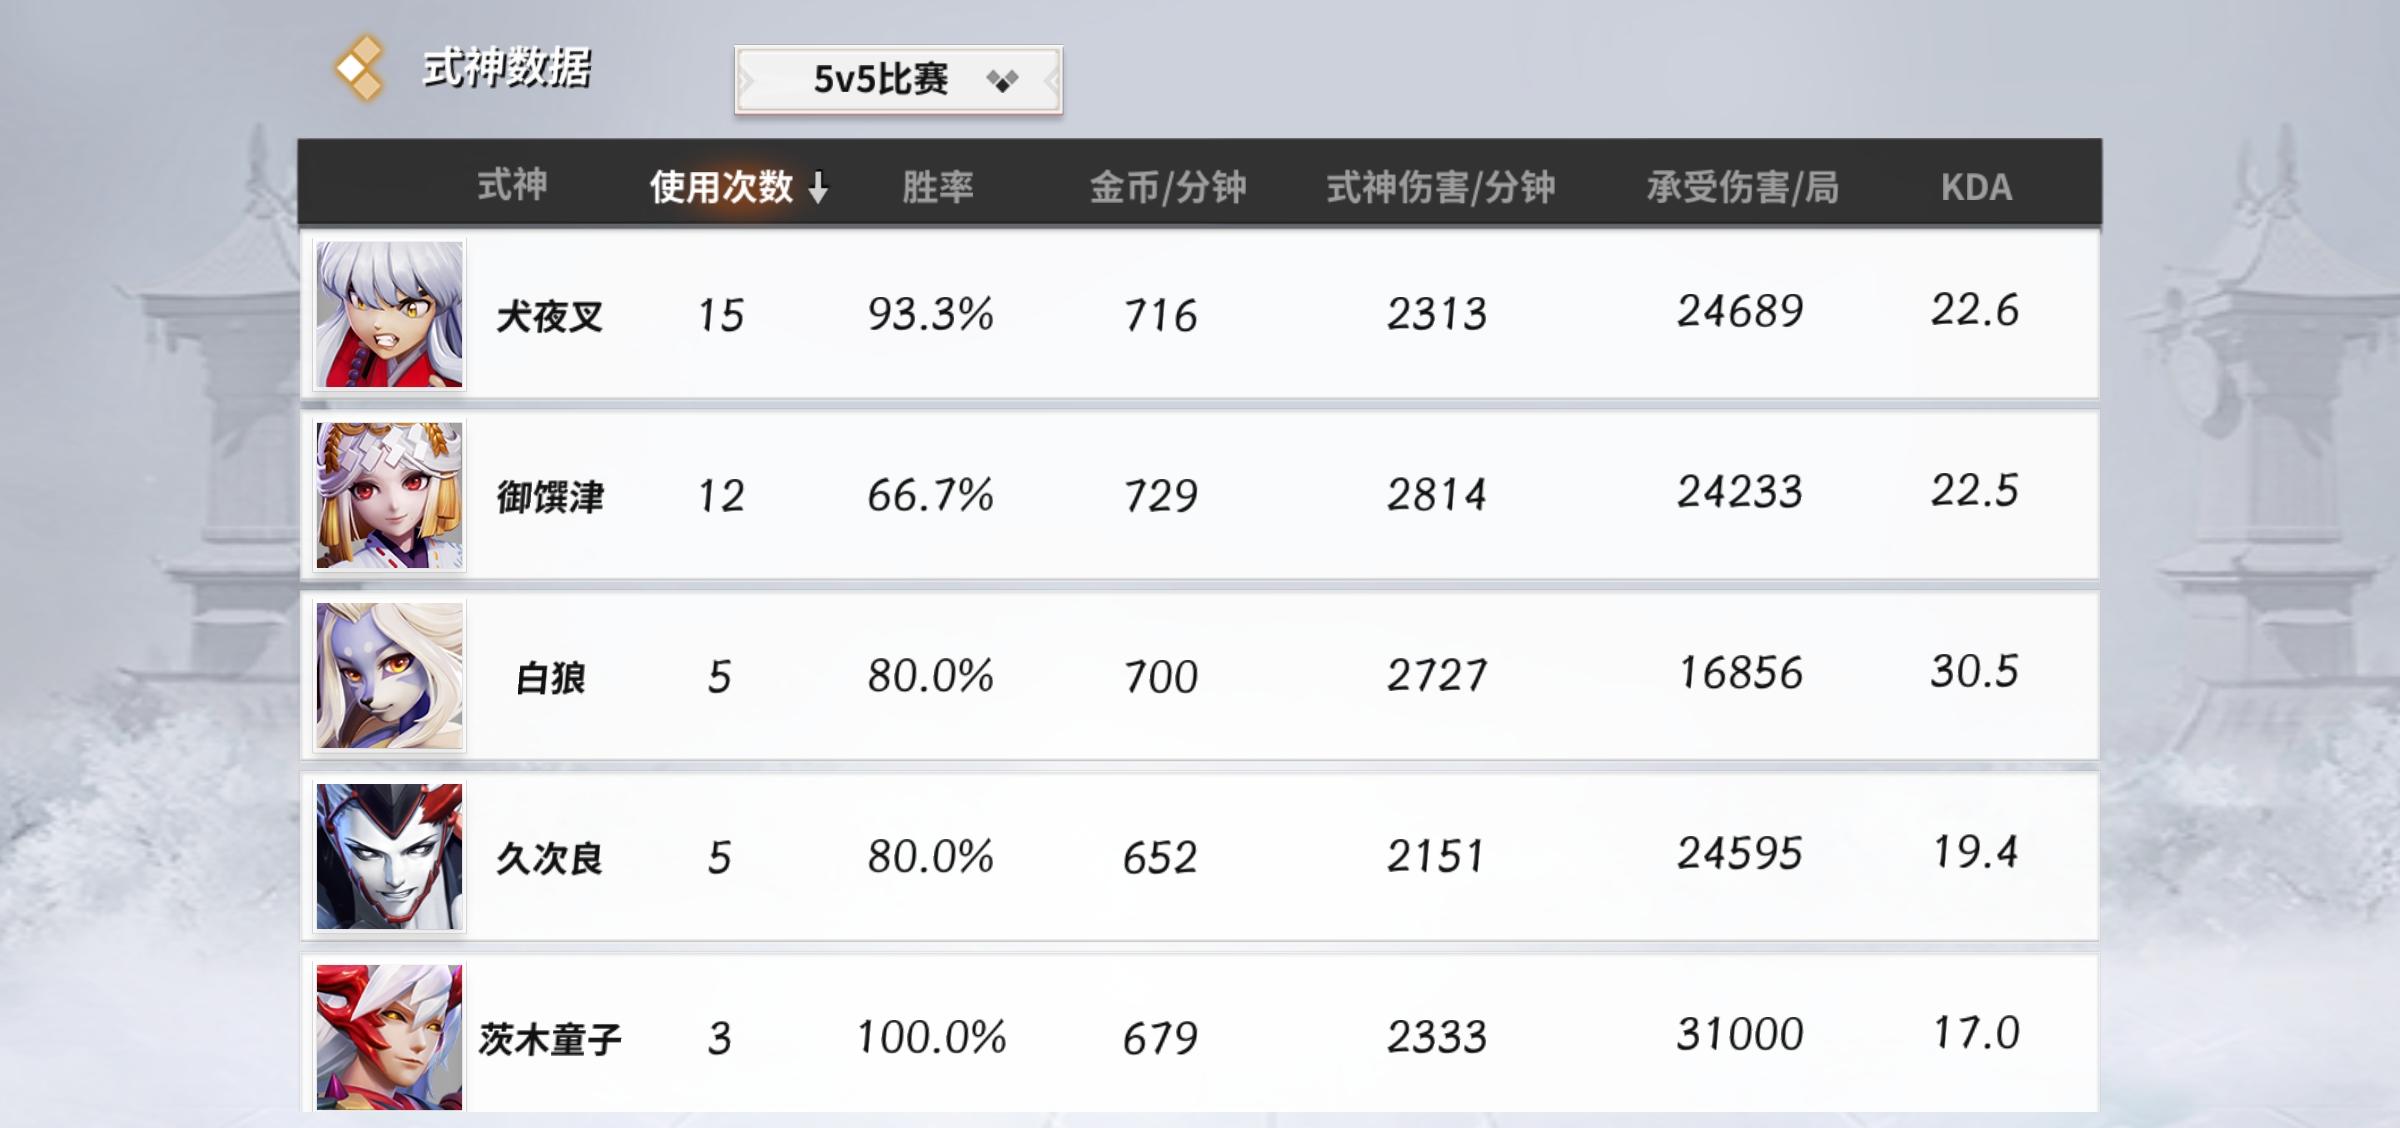Select 茨木童子 portrait thumbnail
The height and width of the screenshot is (1128, 2400).
[x=389, y=1037]
